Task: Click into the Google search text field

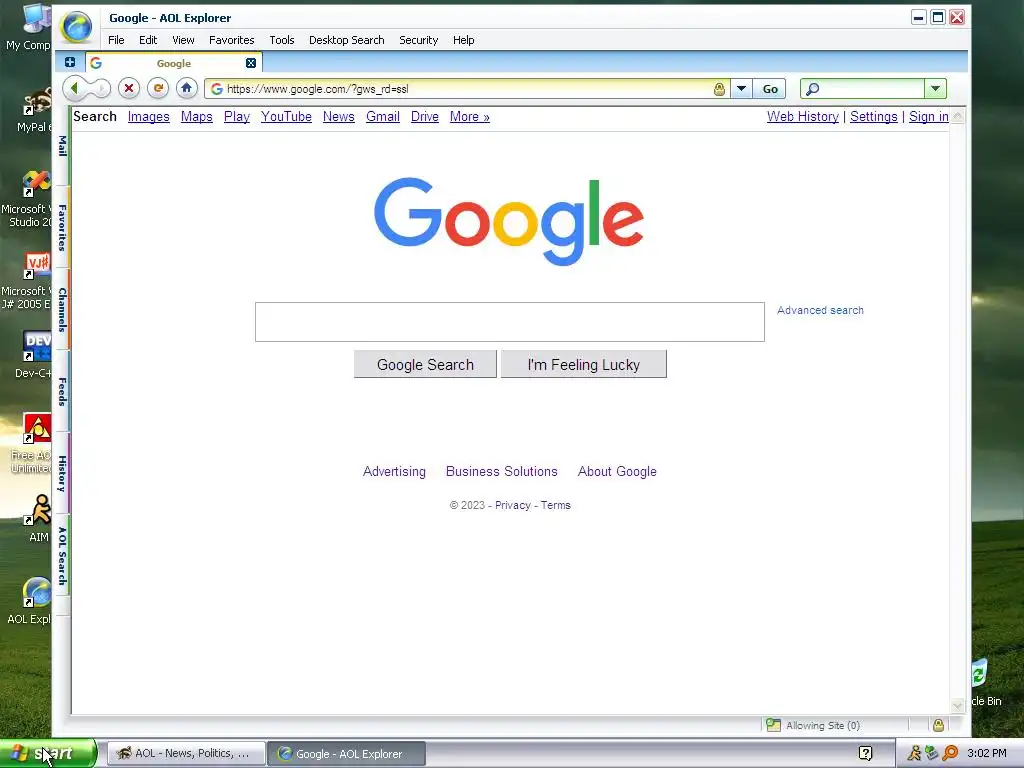Action: coord(509,321)
